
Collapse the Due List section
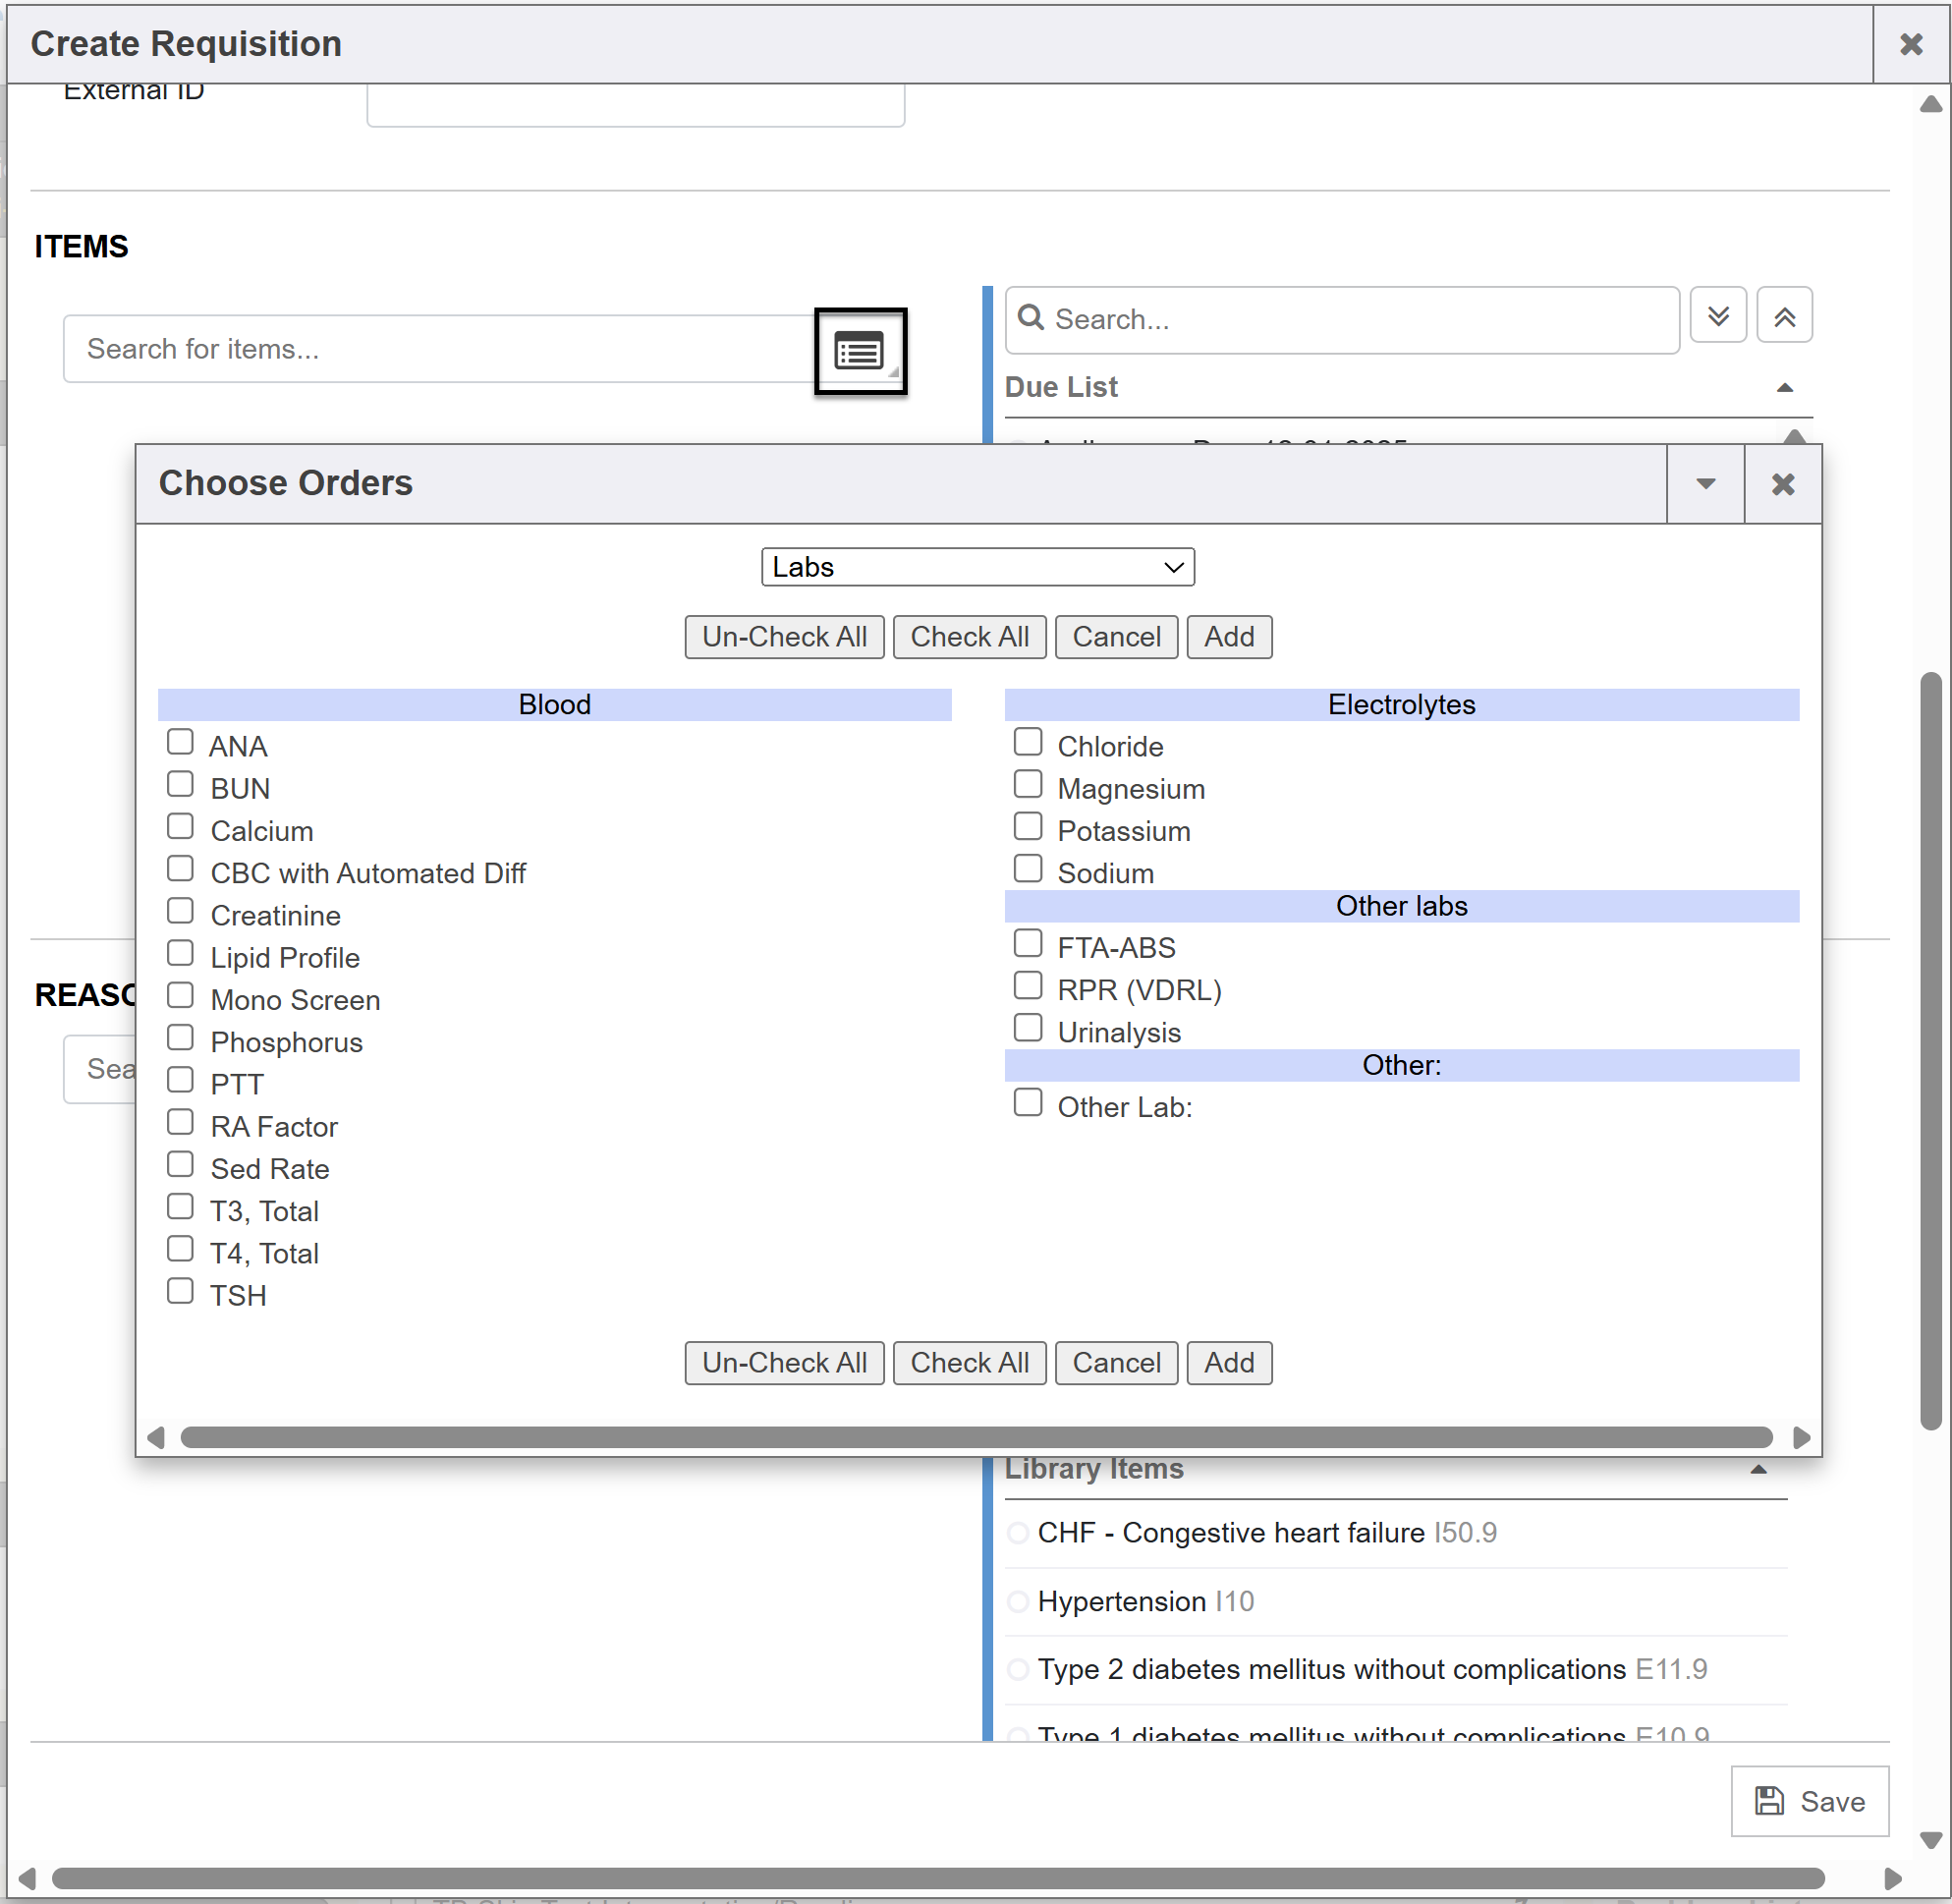[1783, 388]
